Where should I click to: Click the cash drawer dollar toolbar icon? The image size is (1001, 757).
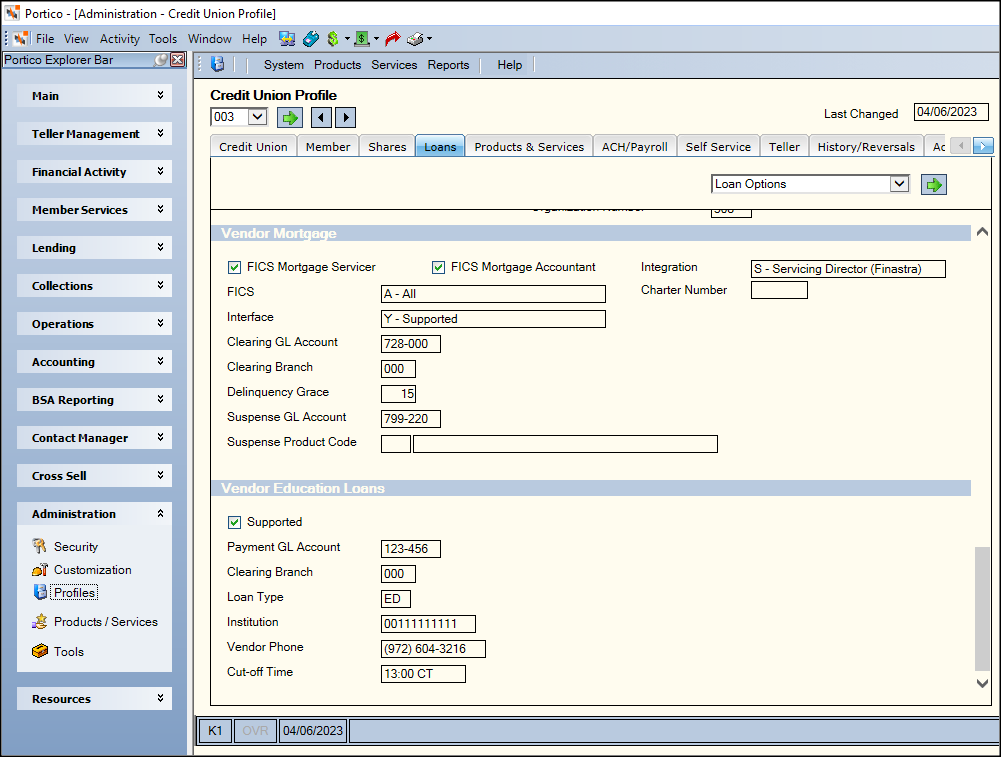[x=362, y=39]
